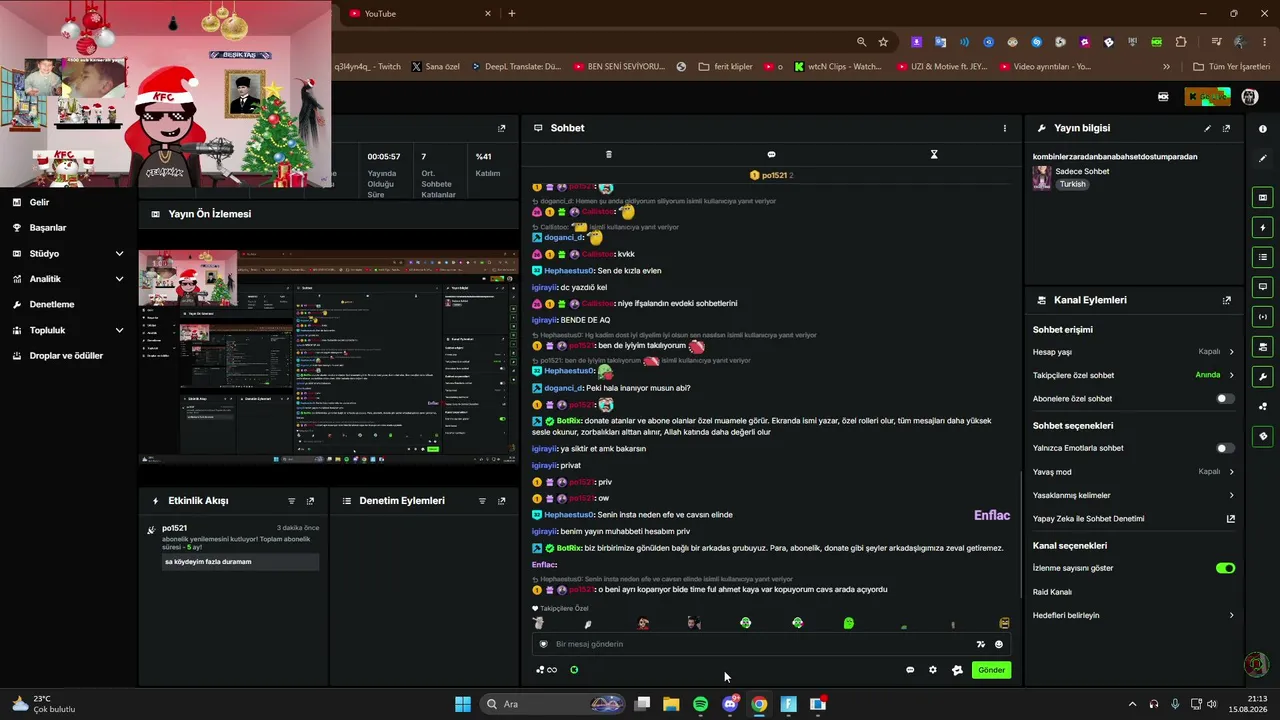Pop out the Yayın bilgisi panel
Image resolution: width=1280 pixels, height=720 pixels.
1227,128
